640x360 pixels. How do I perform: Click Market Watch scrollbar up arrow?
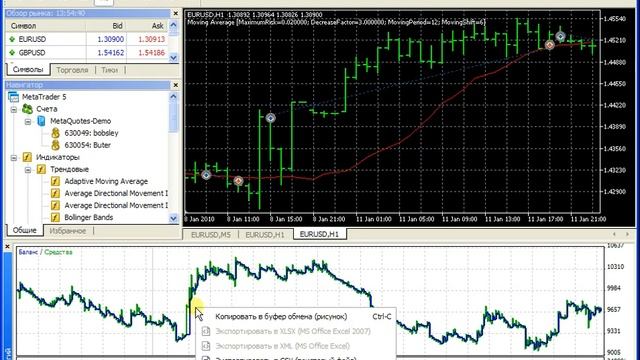[173, 25]
